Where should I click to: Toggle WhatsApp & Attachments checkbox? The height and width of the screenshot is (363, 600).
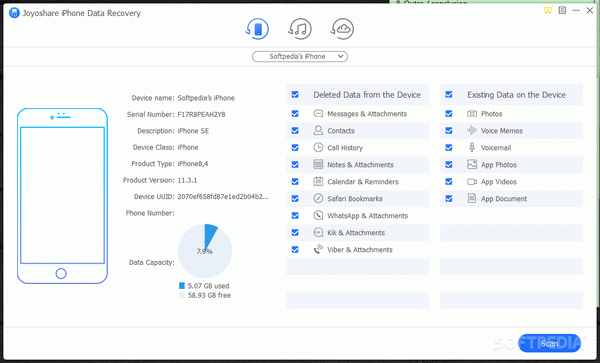coord(295,215)
